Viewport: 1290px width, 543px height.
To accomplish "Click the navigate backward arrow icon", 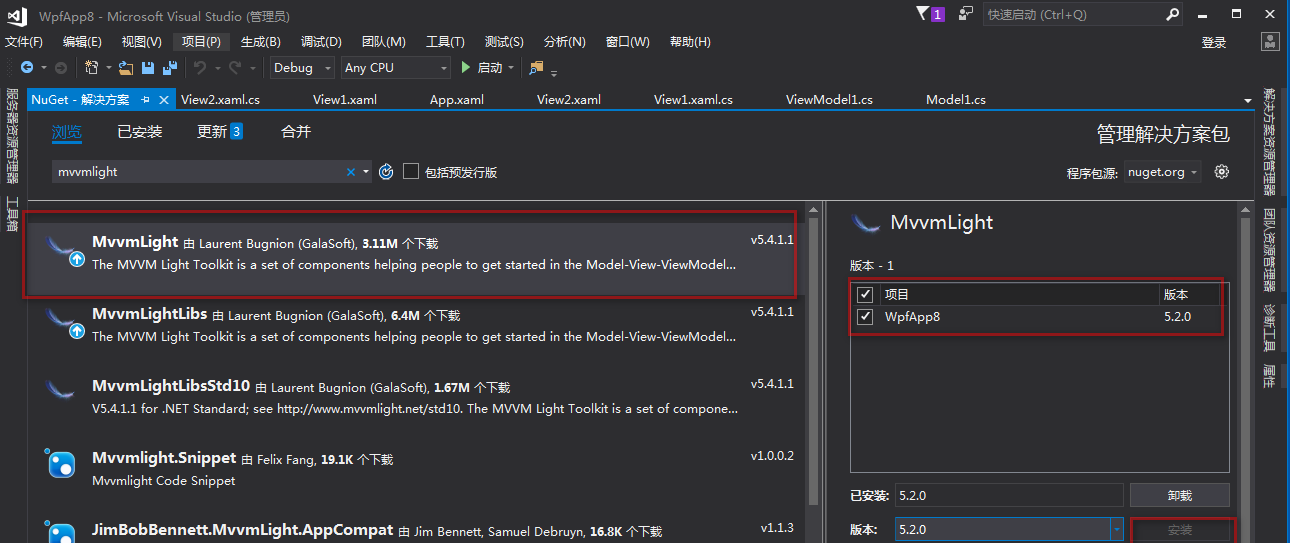I will point(27,67).
